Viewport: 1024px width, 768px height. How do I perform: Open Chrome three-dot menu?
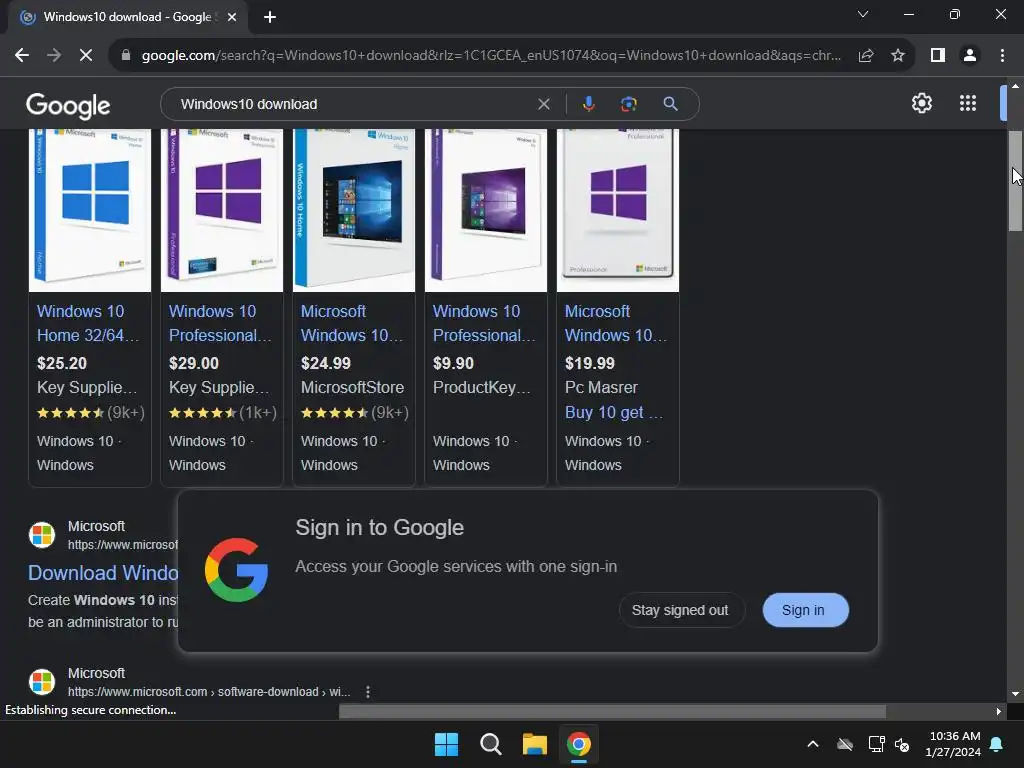1002,56
